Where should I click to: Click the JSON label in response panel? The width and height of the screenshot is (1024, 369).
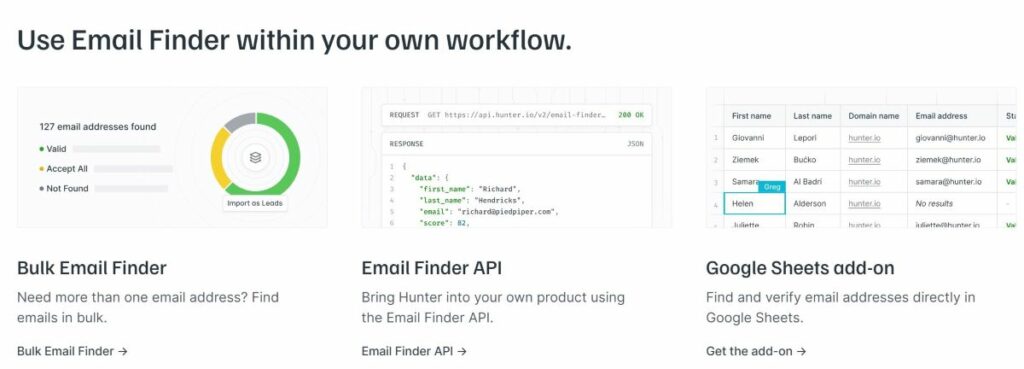635,144
